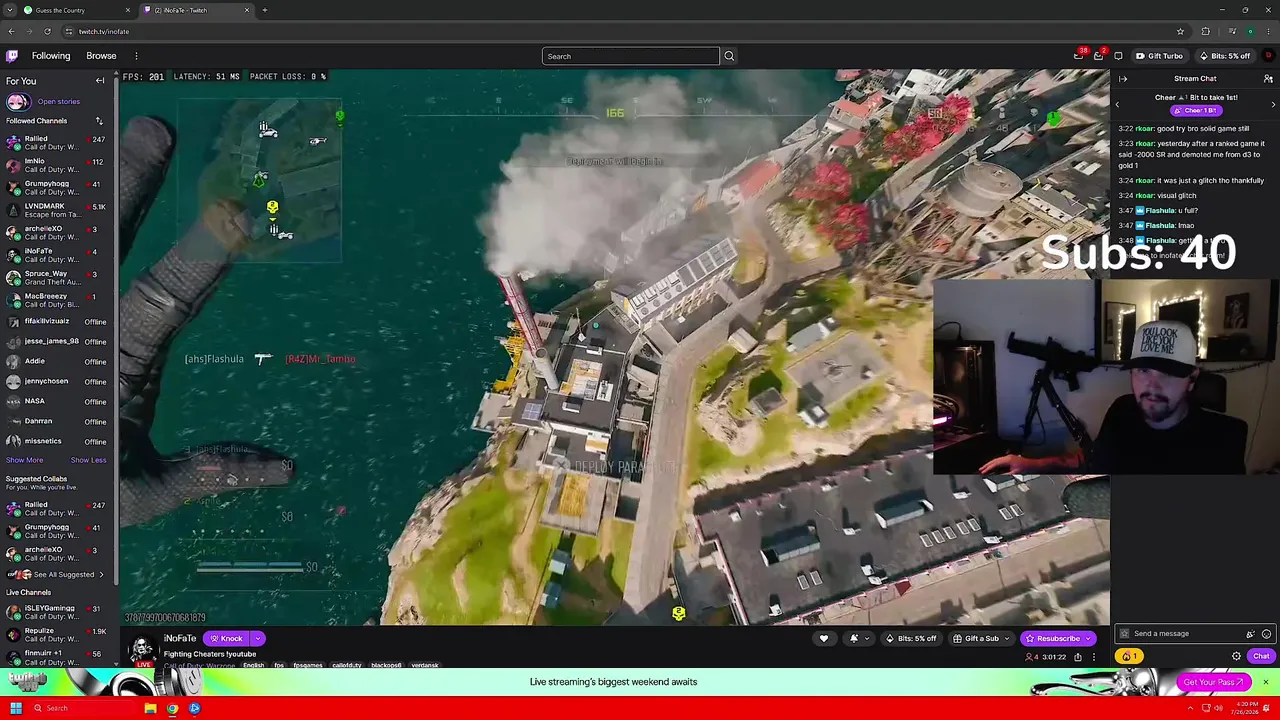Reload the page
1280x720 pixels.
pos(47,31)
